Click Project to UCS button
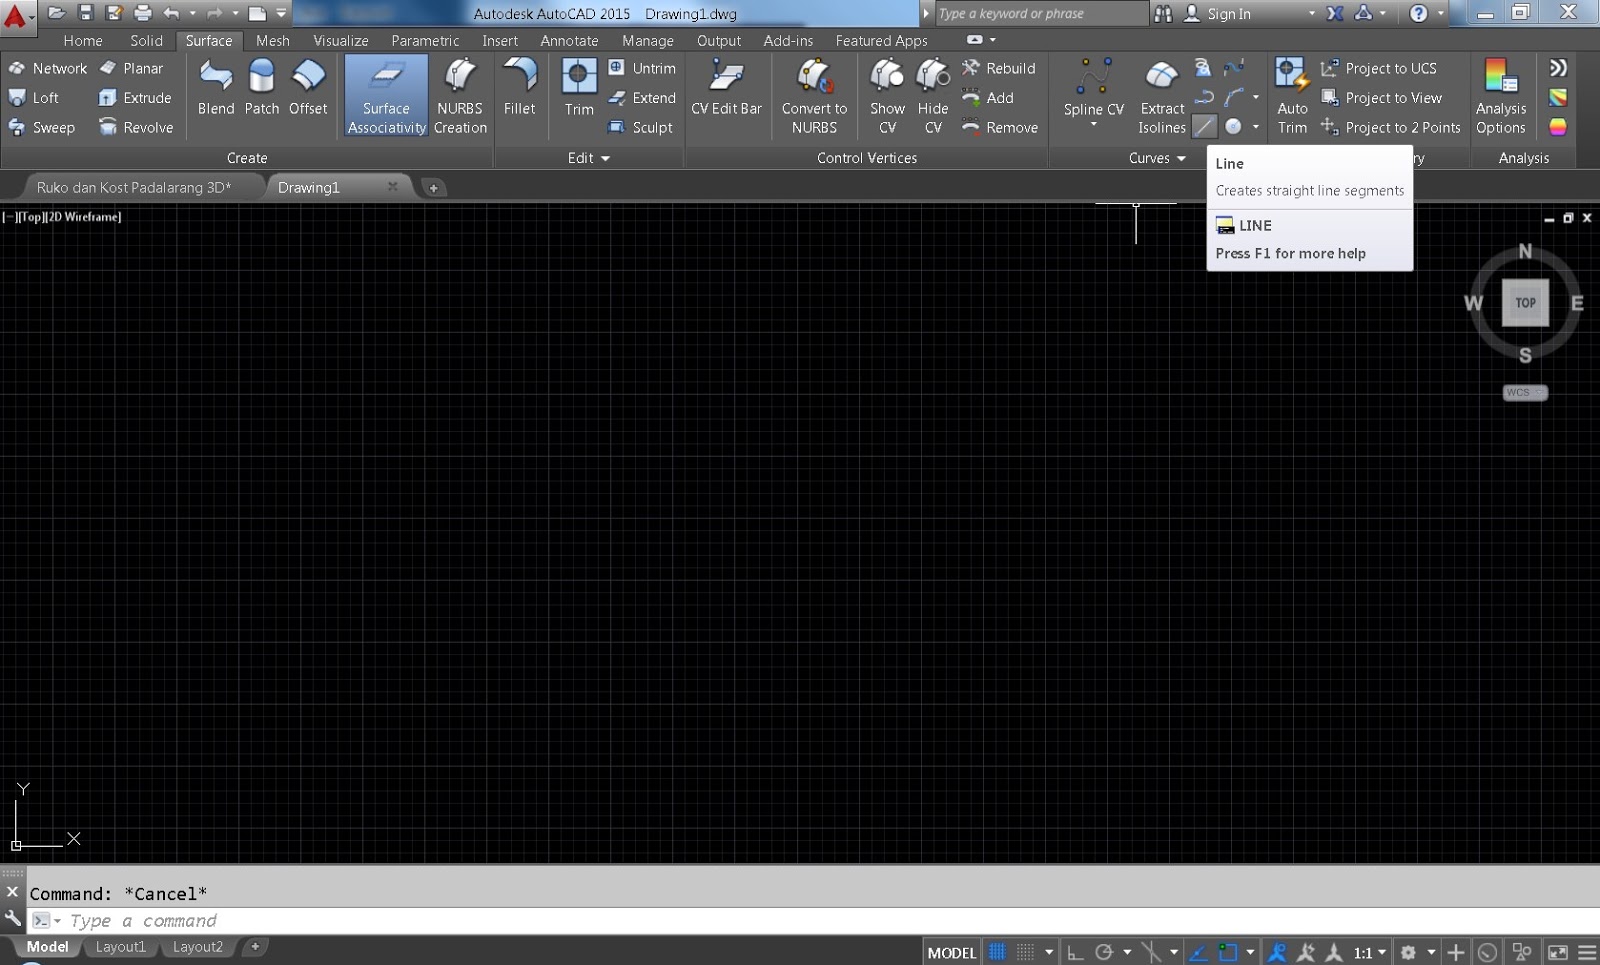 pos(1379,68)
